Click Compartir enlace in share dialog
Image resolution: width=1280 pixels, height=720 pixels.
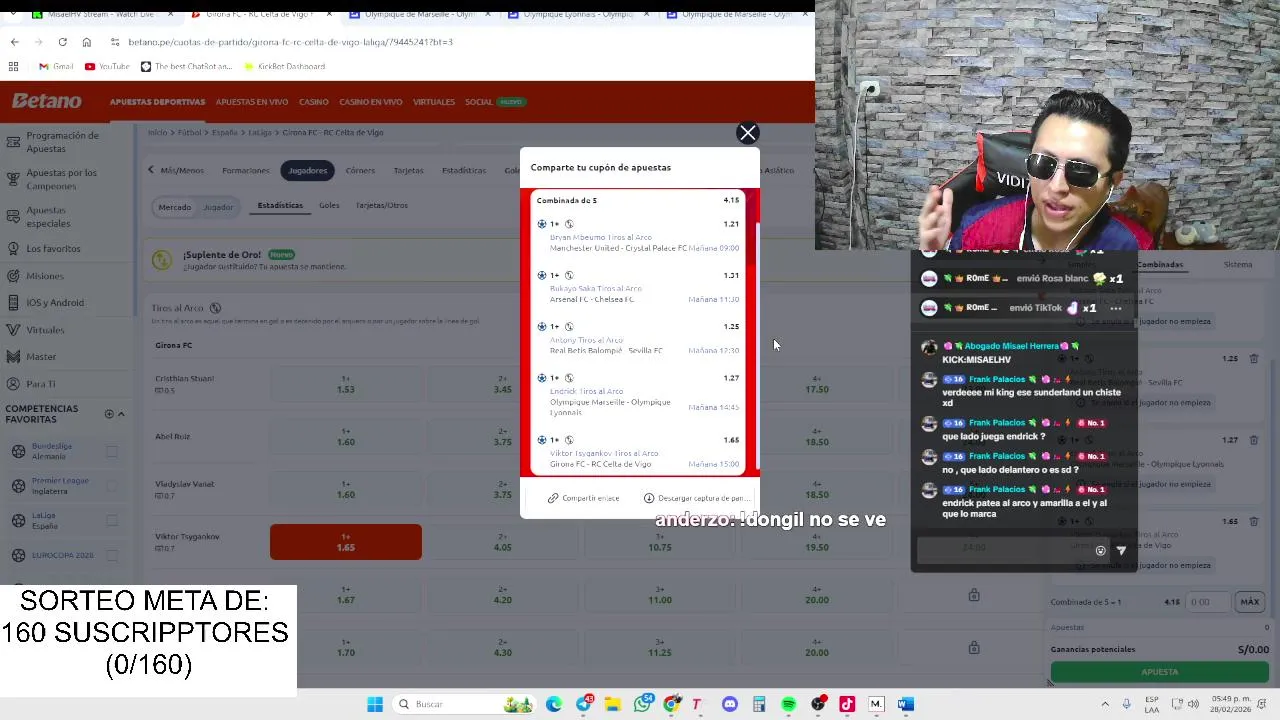coord(584,498)
